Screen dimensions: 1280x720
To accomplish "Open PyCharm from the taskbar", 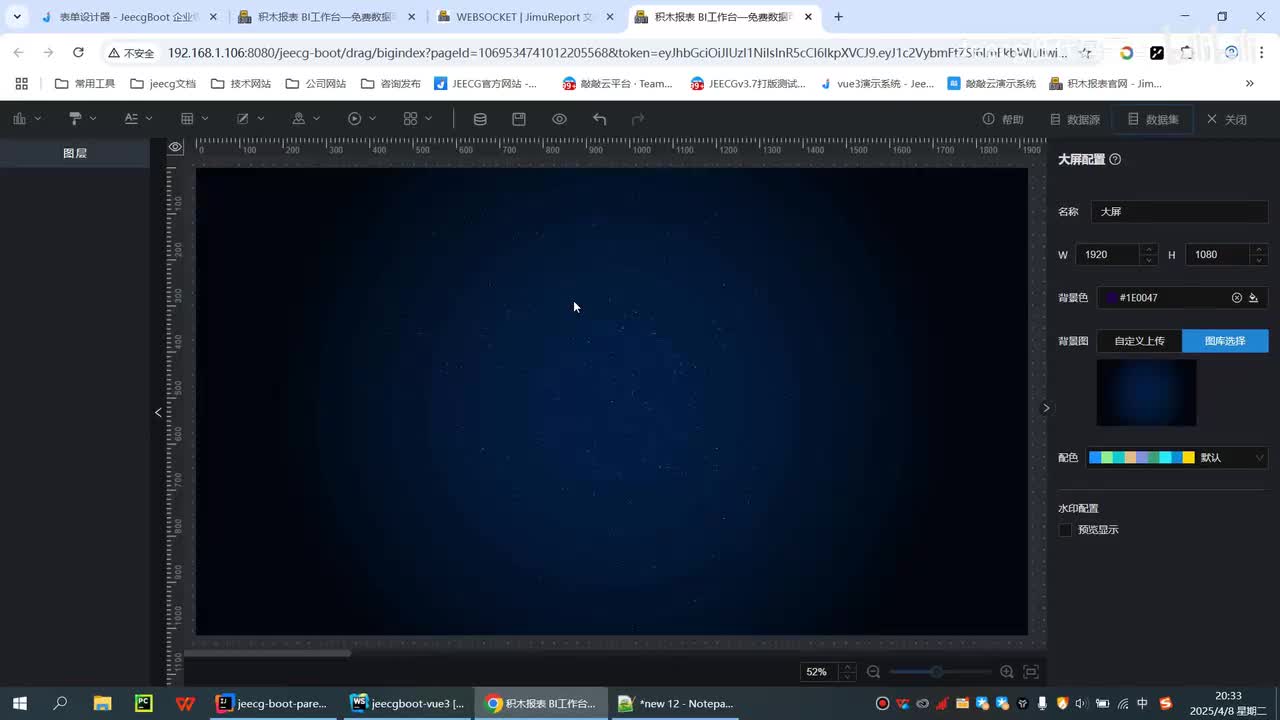I will point(143,703).
